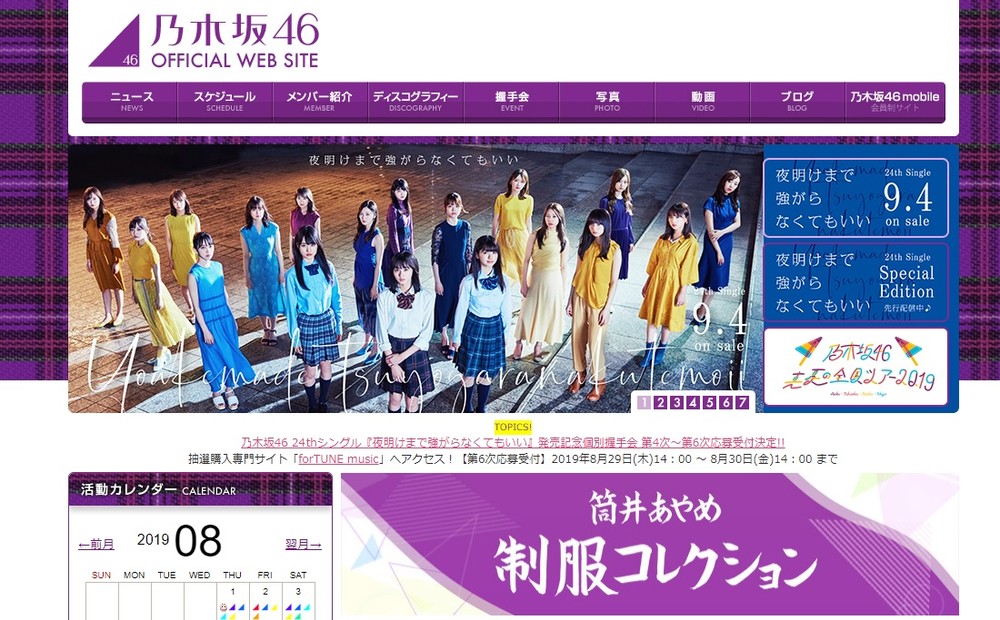Open the ディスコグラフィー DISCOGRAPHY section
This screenshot has height=620, width=1000.
tap(416, 98)
